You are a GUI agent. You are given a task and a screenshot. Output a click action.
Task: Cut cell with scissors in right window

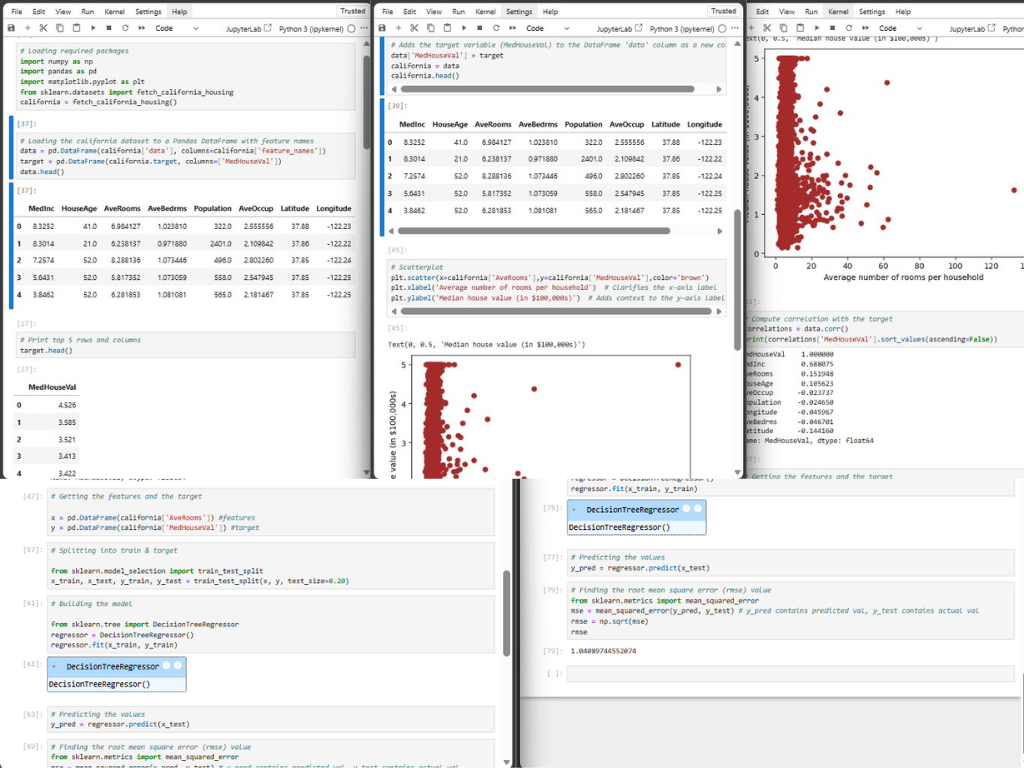click(x=767, y=28)
